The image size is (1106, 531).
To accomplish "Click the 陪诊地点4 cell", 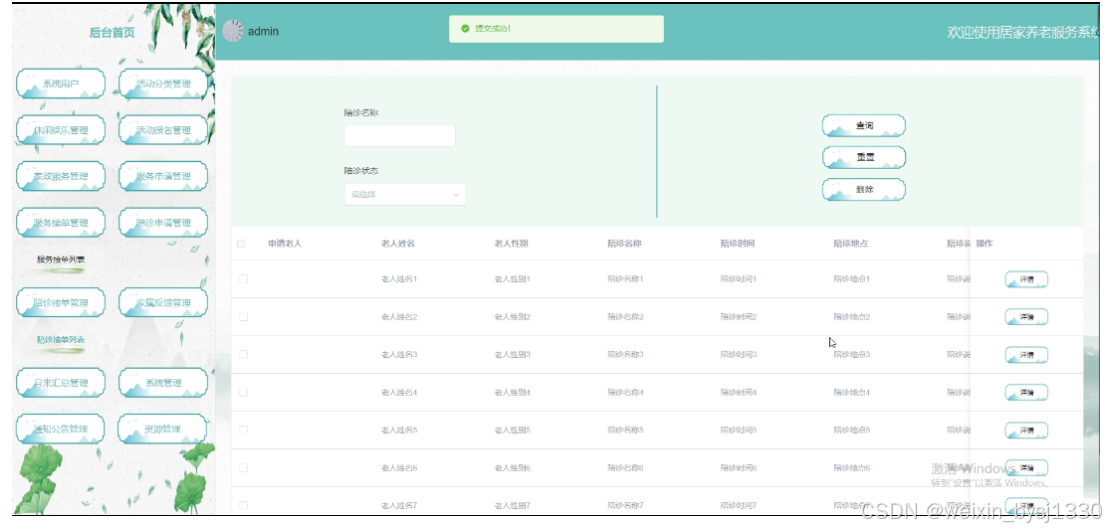I will pyautogui.click(x=851, y=392).
